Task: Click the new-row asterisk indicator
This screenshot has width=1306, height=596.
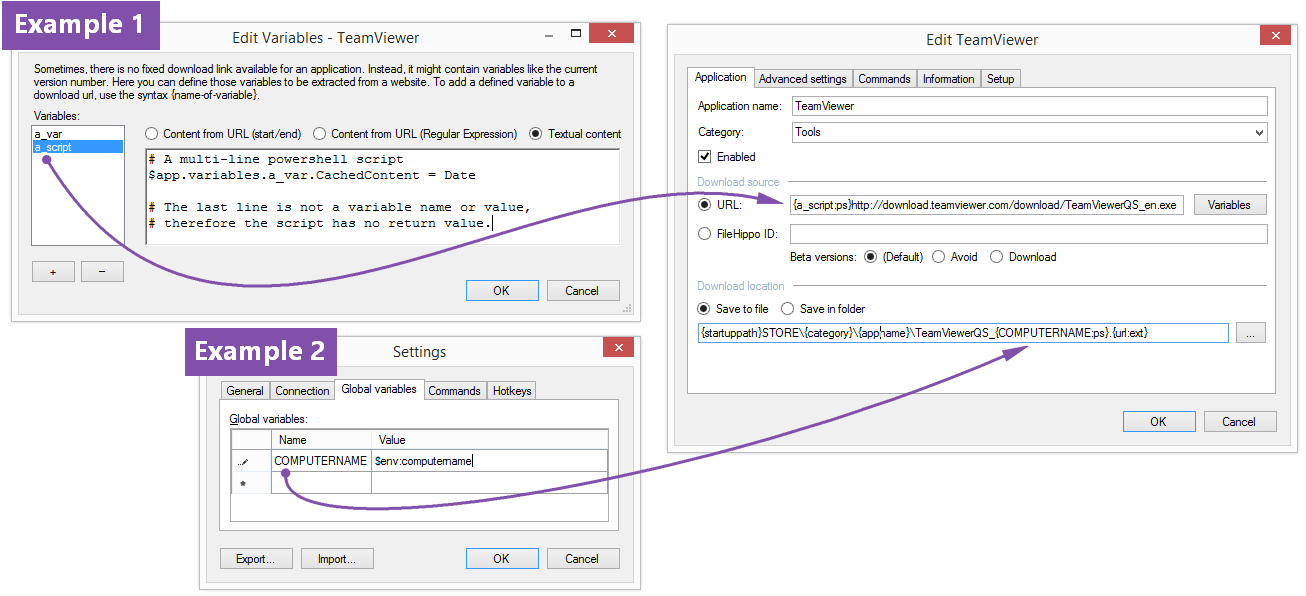Action: pos(243,484)
